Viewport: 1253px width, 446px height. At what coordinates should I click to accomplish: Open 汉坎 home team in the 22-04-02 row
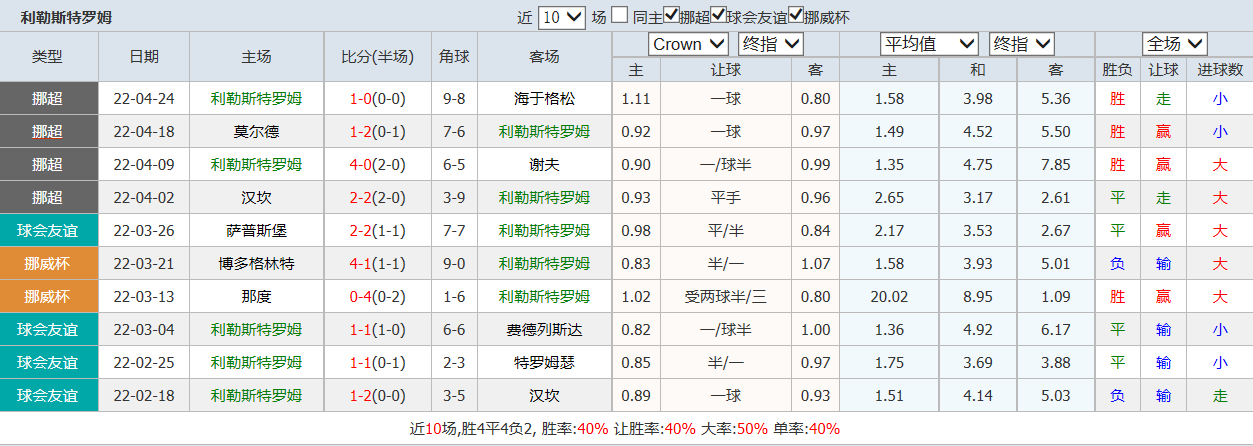pyautogui.click(x=256, y=197)
